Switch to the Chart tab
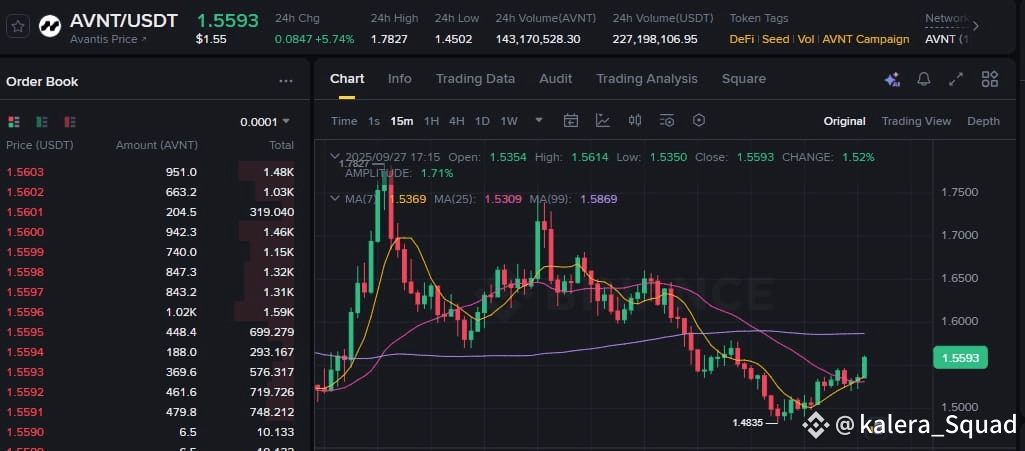Image resolution: width=1025 pixels, height=451 pixels. pos(347,79)
